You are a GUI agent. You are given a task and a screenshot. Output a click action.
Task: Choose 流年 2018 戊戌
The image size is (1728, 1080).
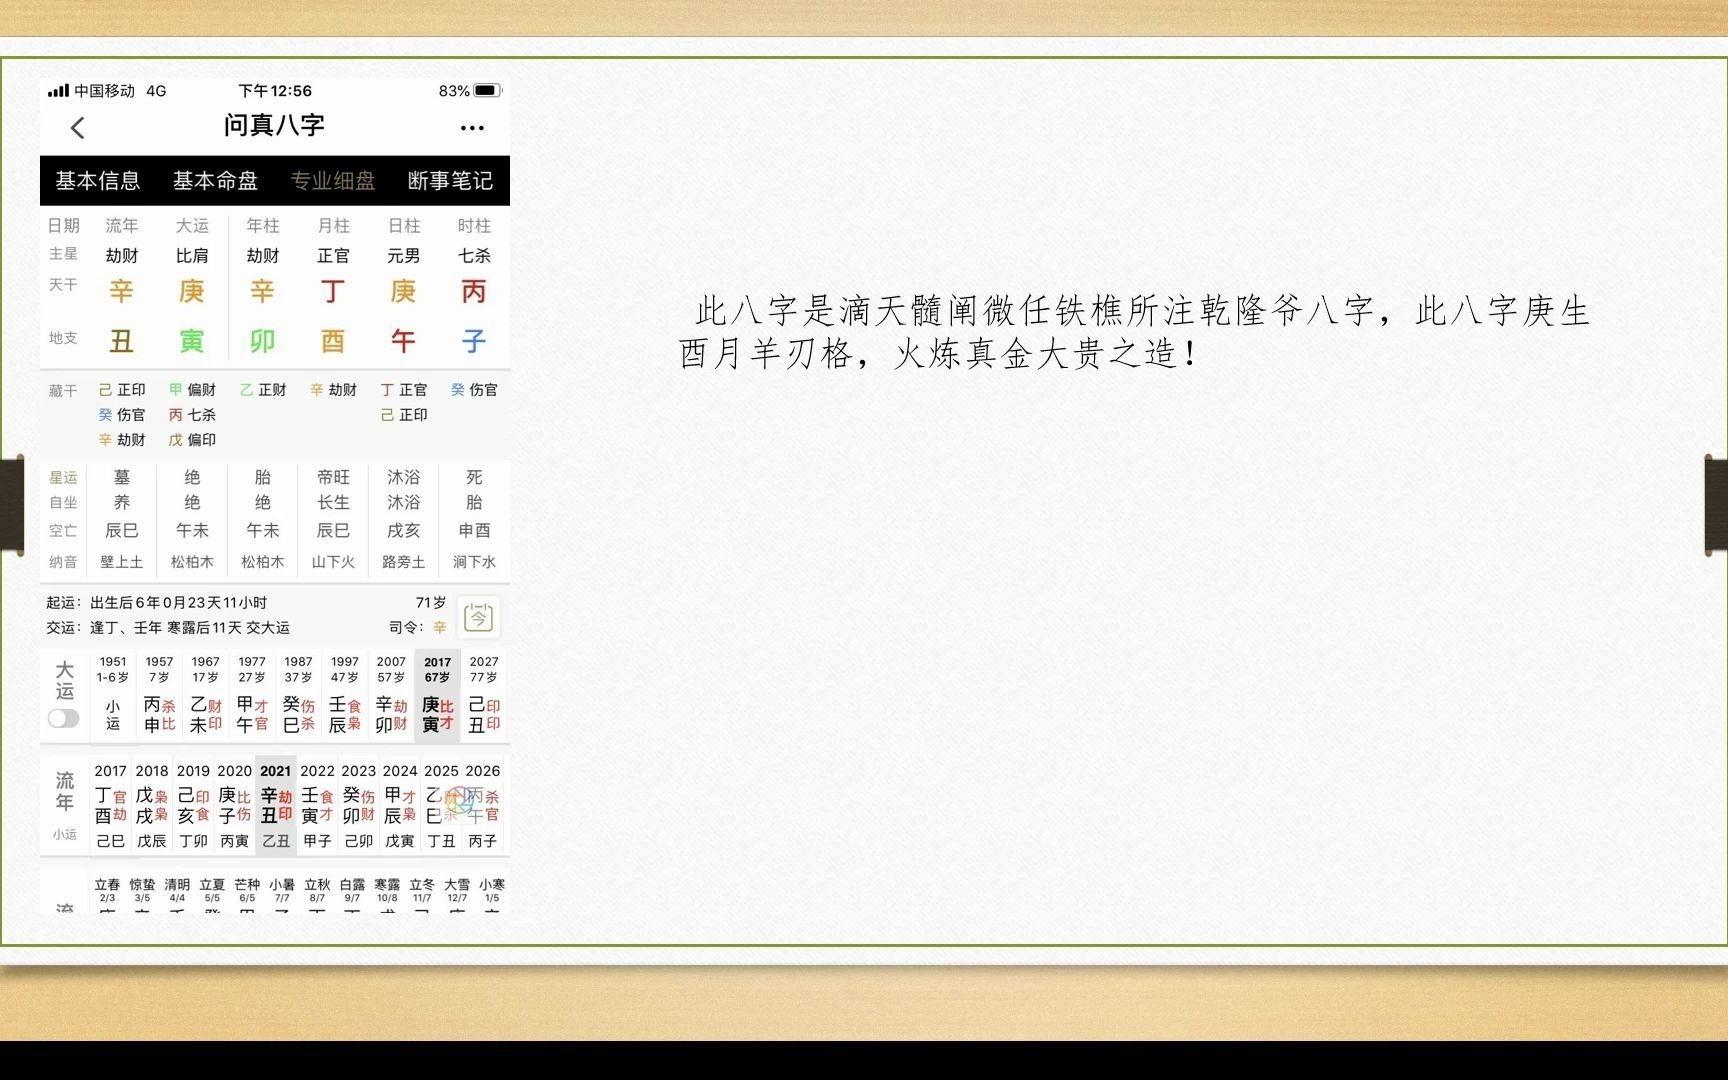[152, 806]
